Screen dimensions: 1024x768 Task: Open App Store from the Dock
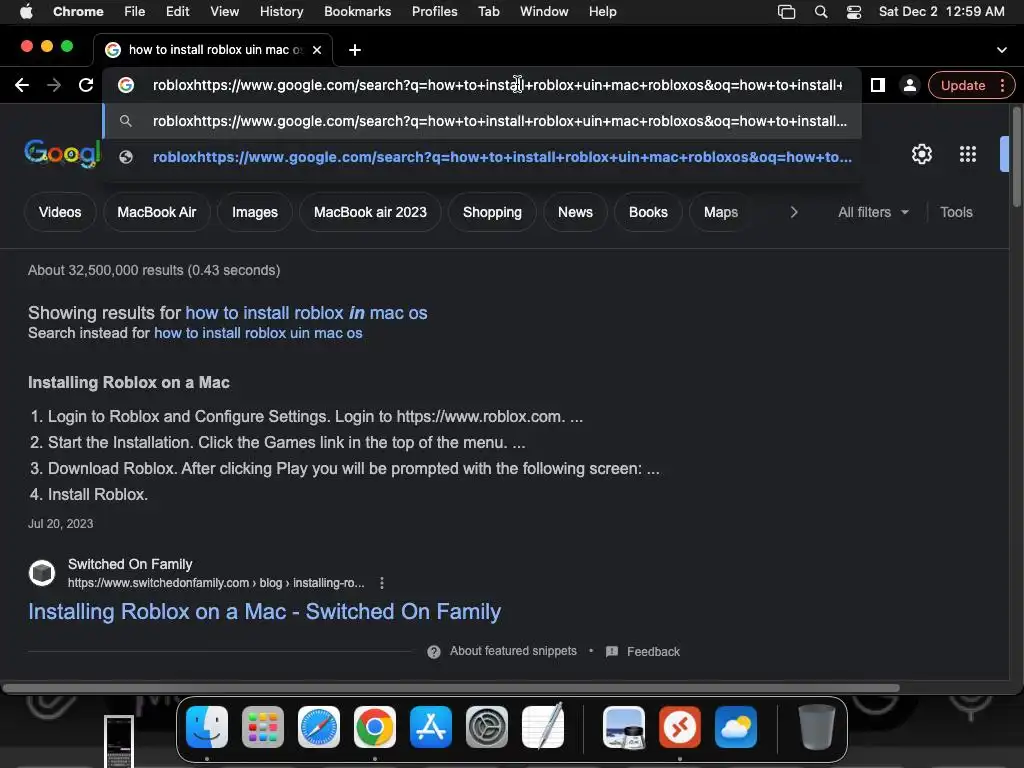coord(430,727)
